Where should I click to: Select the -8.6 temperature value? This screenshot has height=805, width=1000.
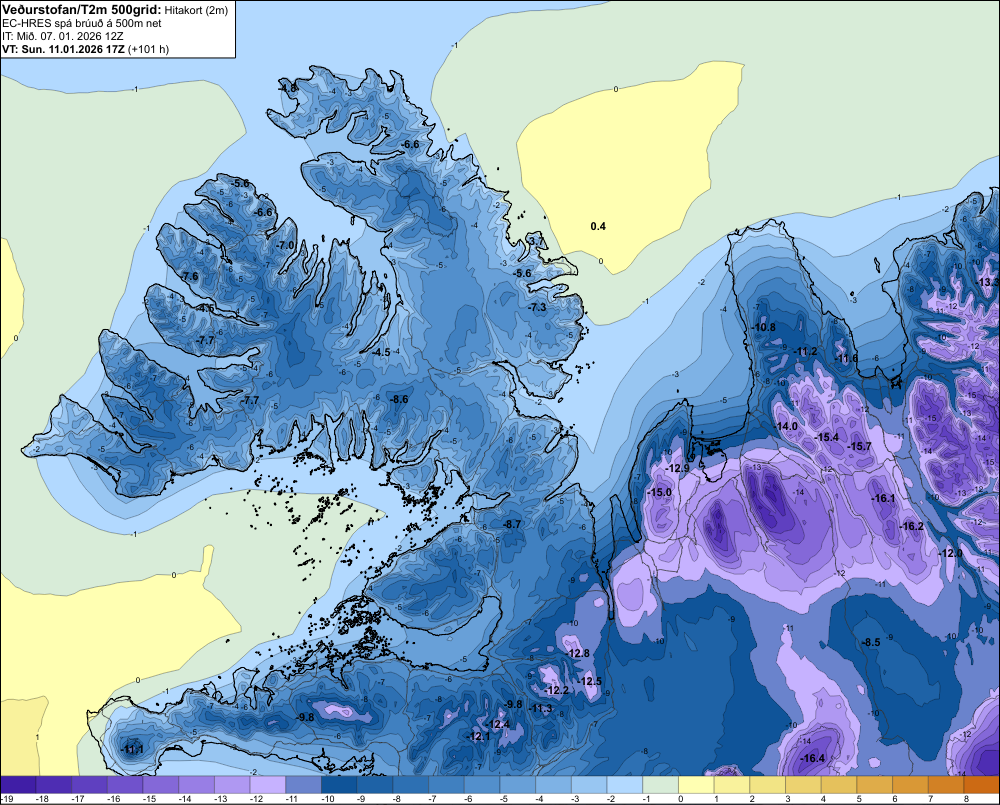point(399,399)
